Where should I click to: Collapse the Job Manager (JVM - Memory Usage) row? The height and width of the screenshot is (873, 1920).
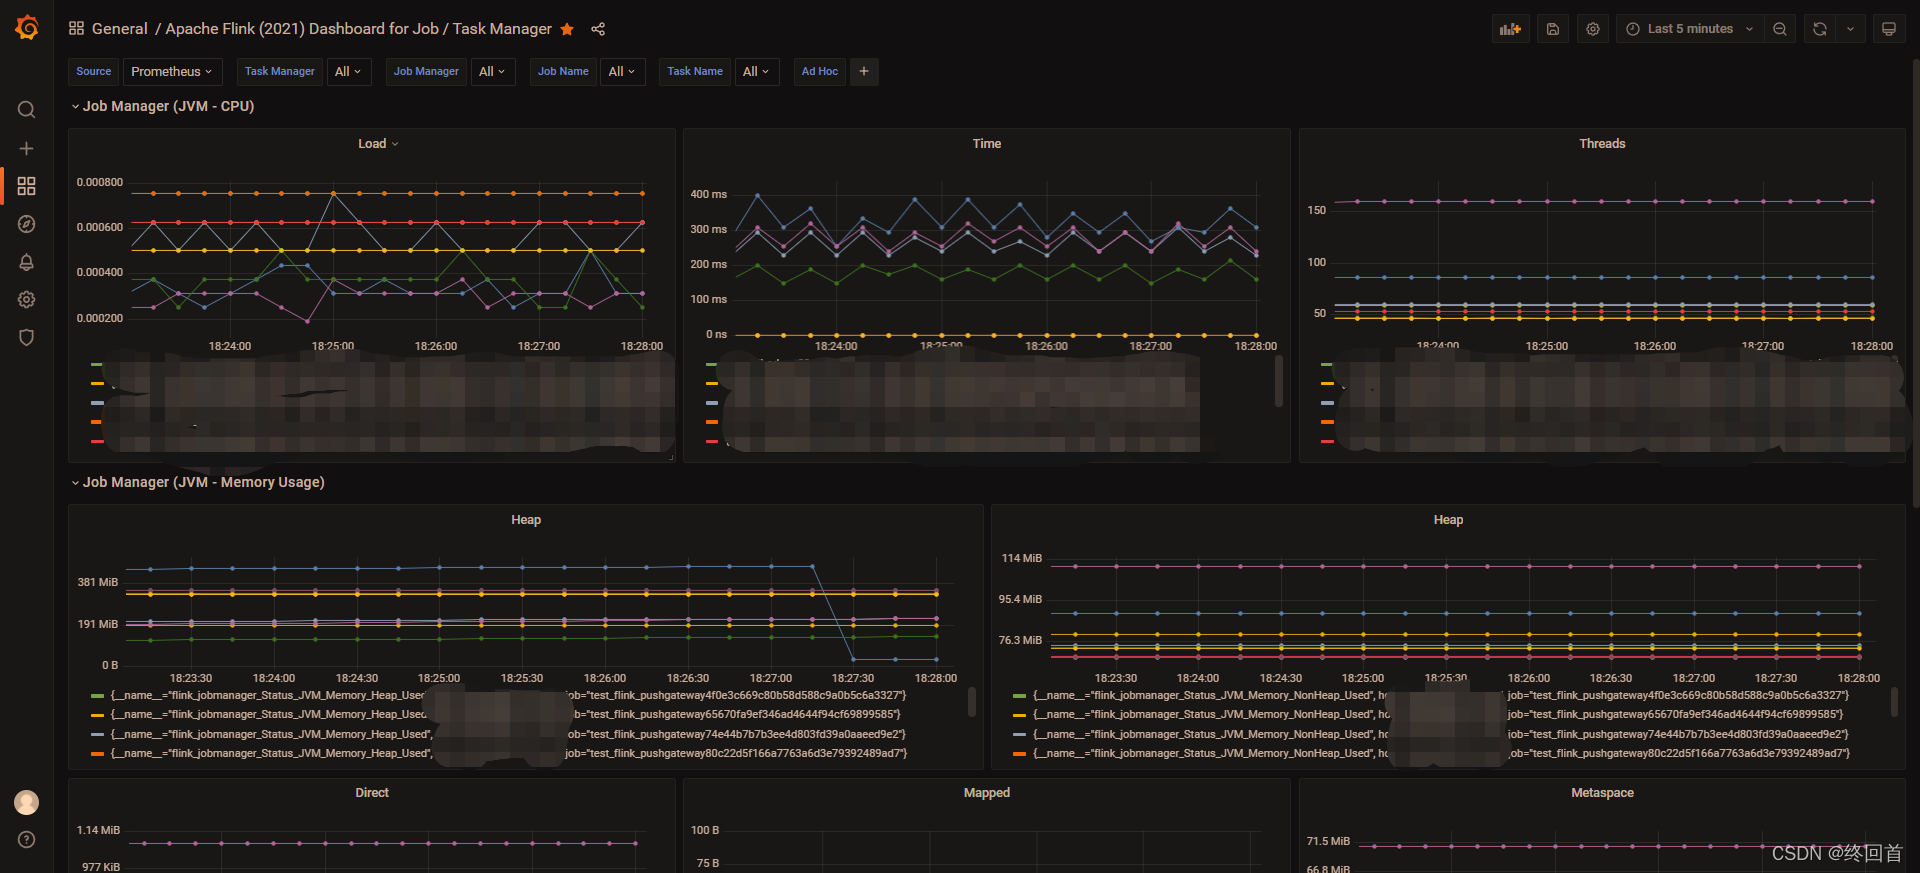pos(198,482)
